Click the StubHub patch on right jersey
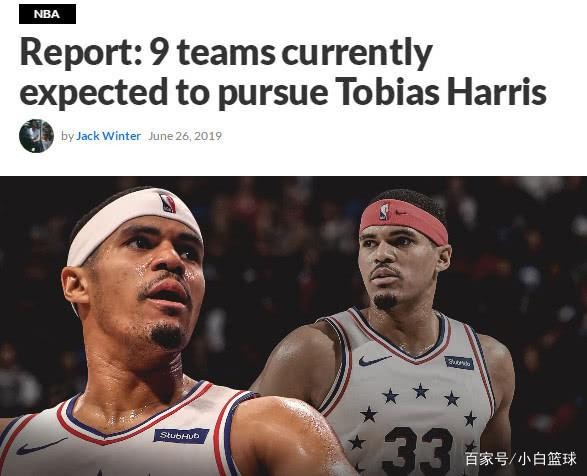 click(459, 363)
